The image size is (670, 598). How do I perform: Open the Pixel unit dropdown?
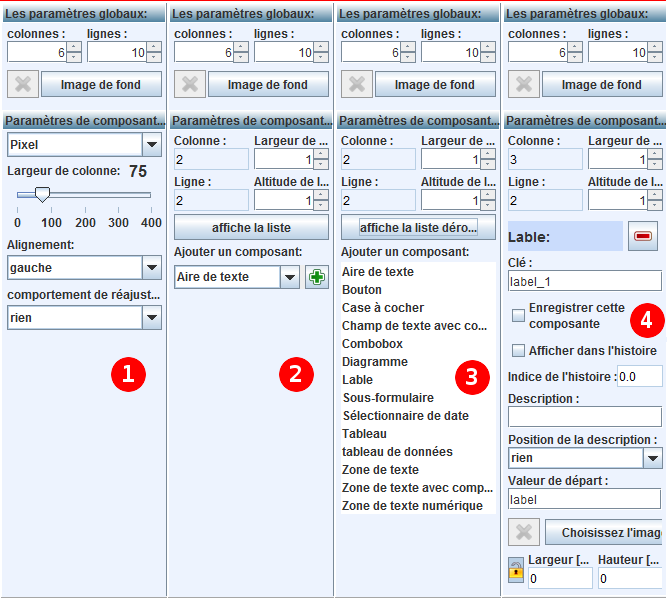[x=151, y=145]
